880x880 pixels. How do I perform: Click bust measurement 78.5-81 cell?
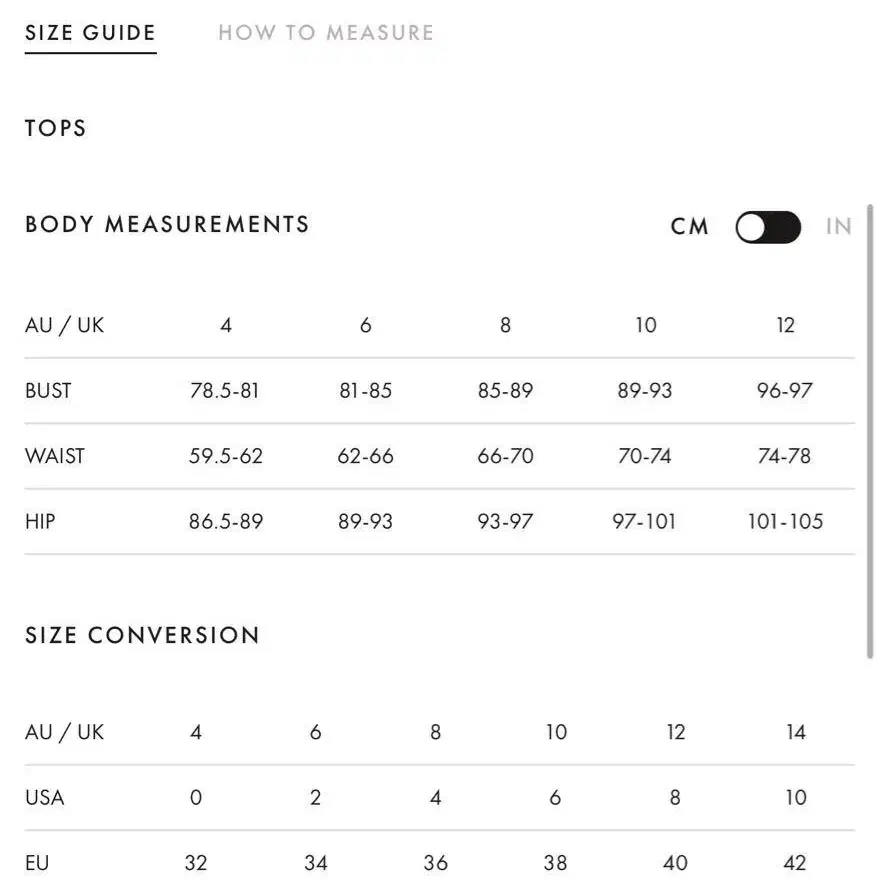click(x=225, y=390)
